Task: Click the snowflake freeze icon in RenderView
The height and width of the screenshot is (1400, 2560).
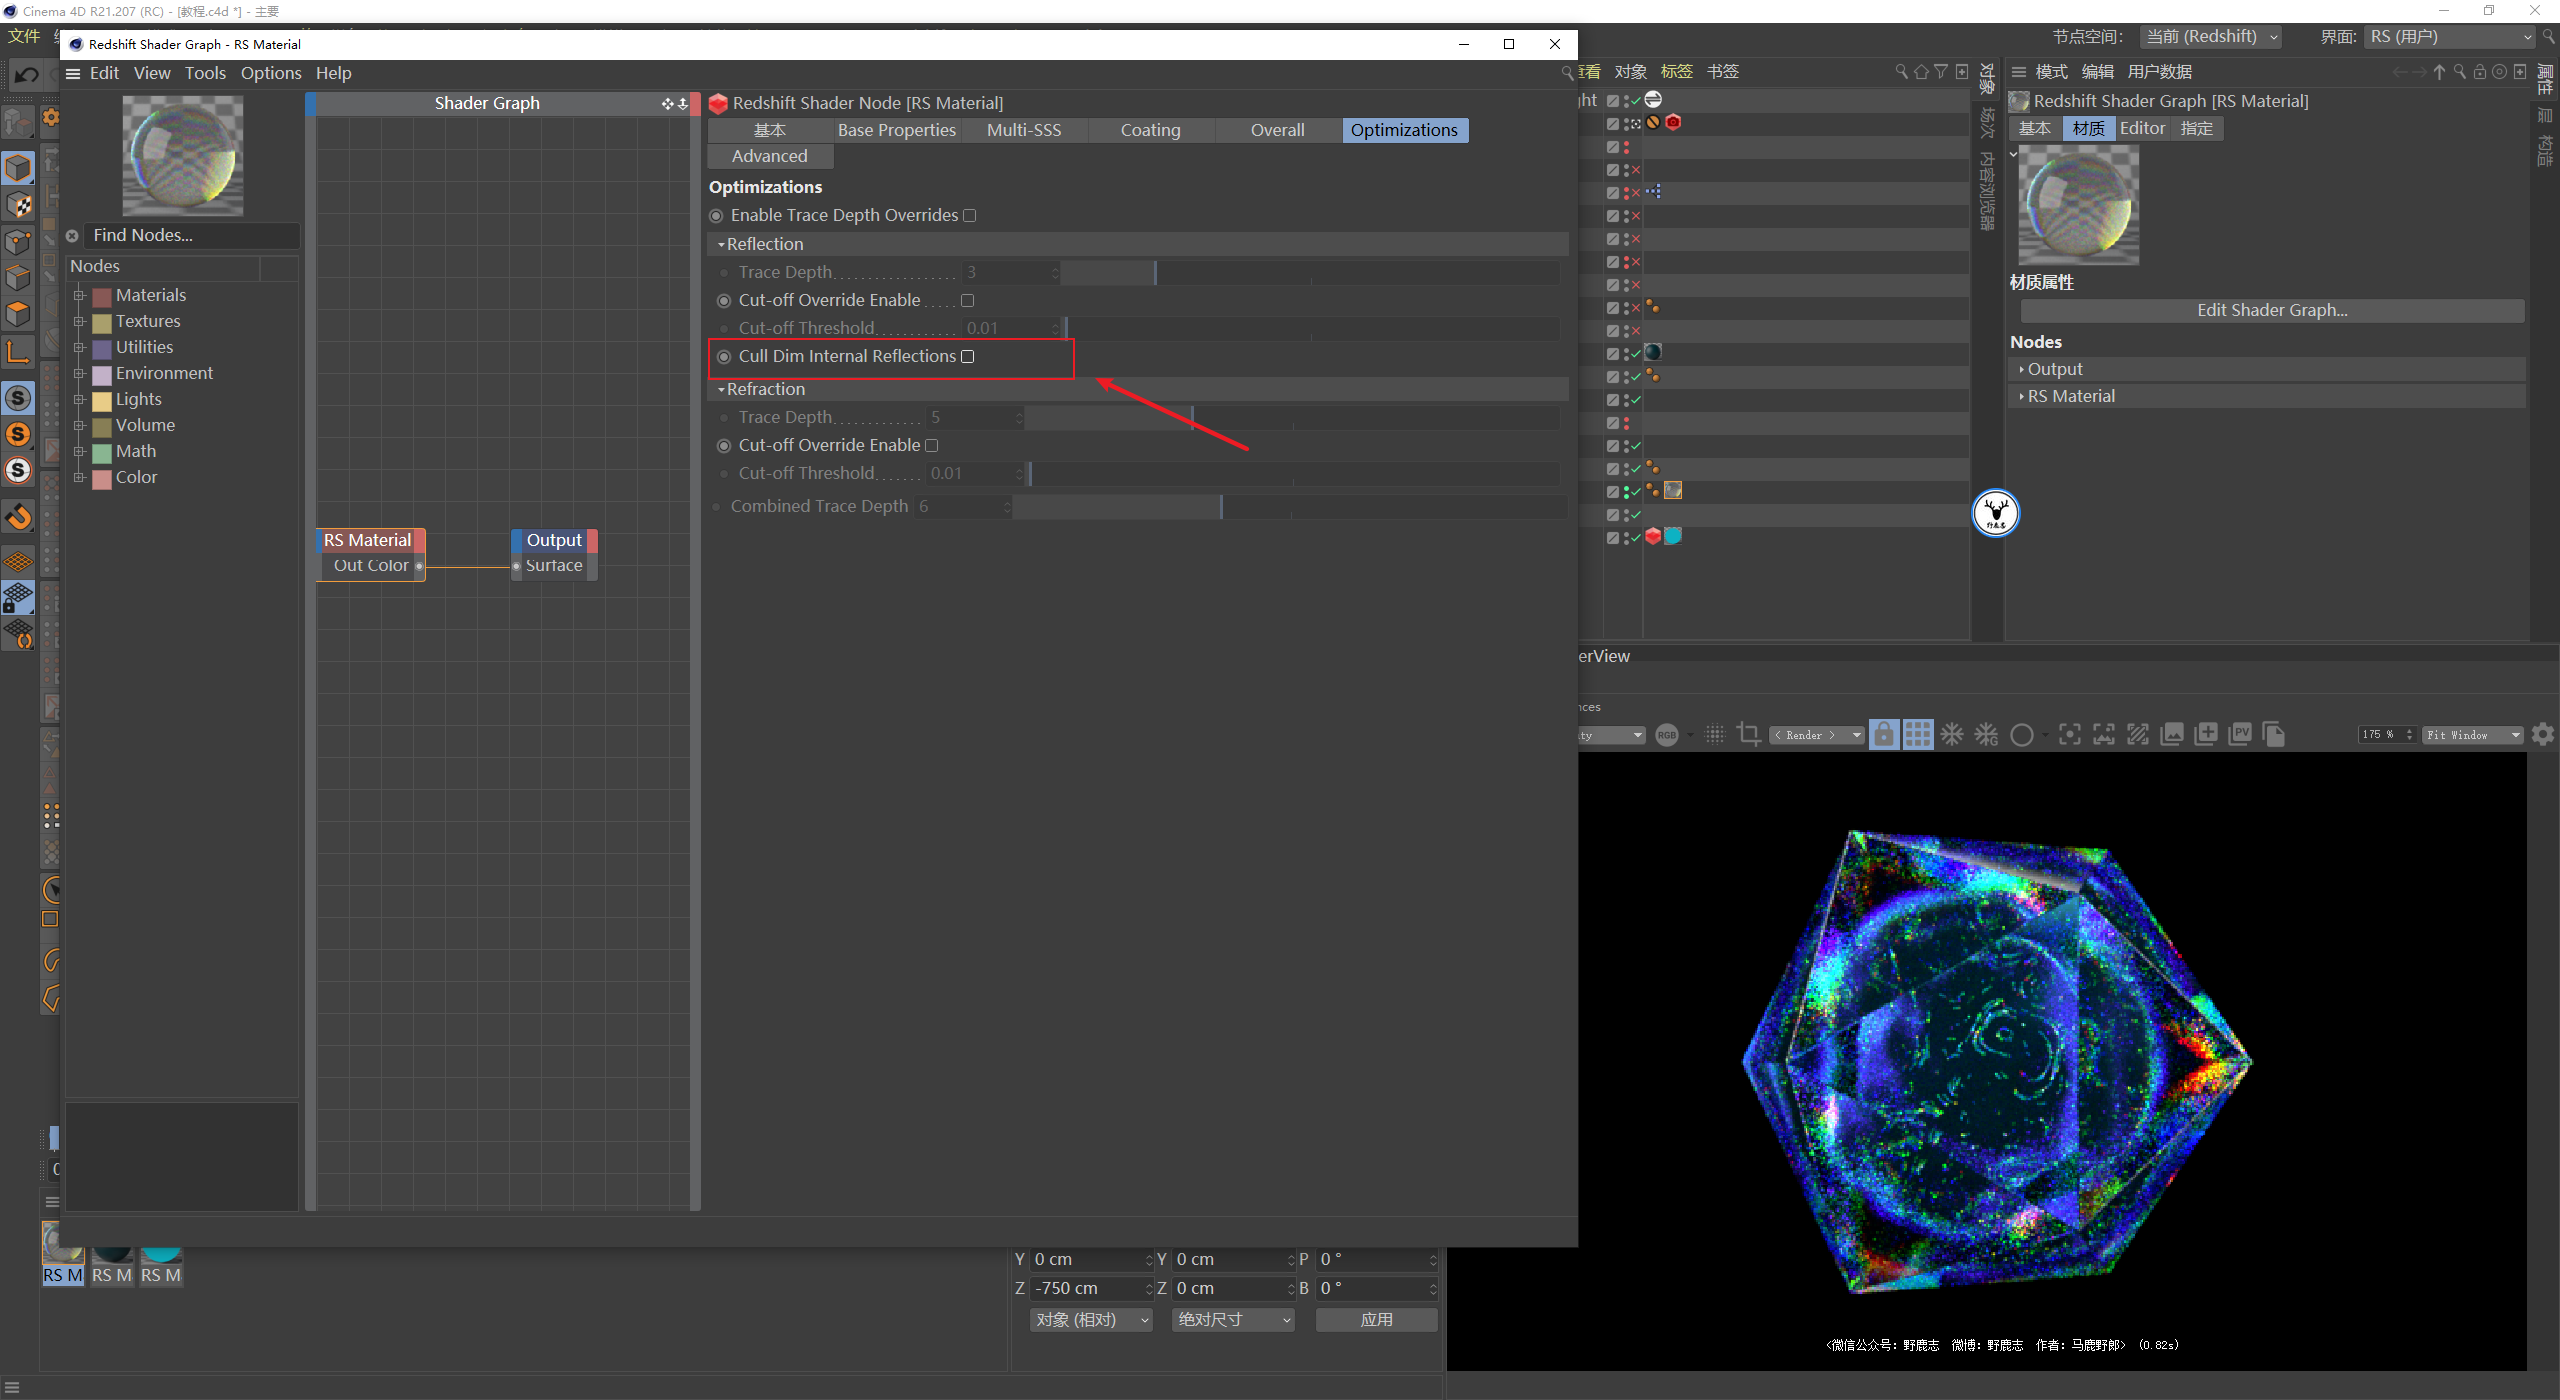Action: (1952, 735)
